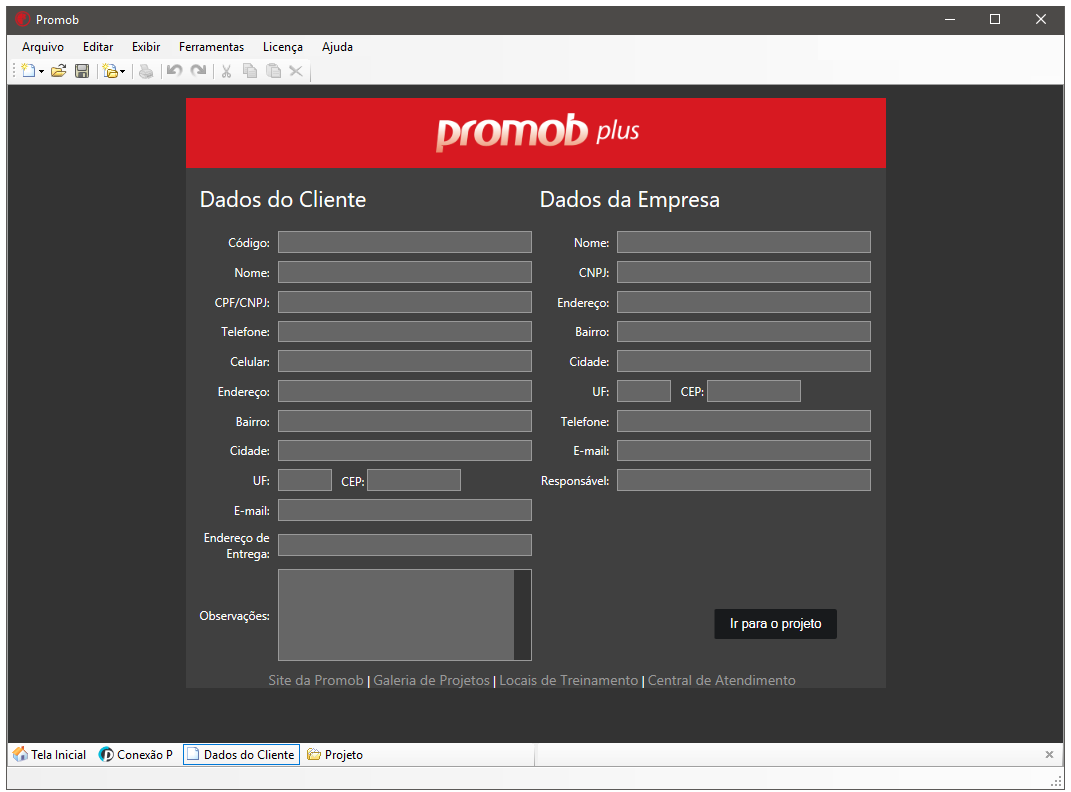Focus the Responsável input field
This screenshot has width=1071, height=792.
pyautogui.click(x=744, y=480)
